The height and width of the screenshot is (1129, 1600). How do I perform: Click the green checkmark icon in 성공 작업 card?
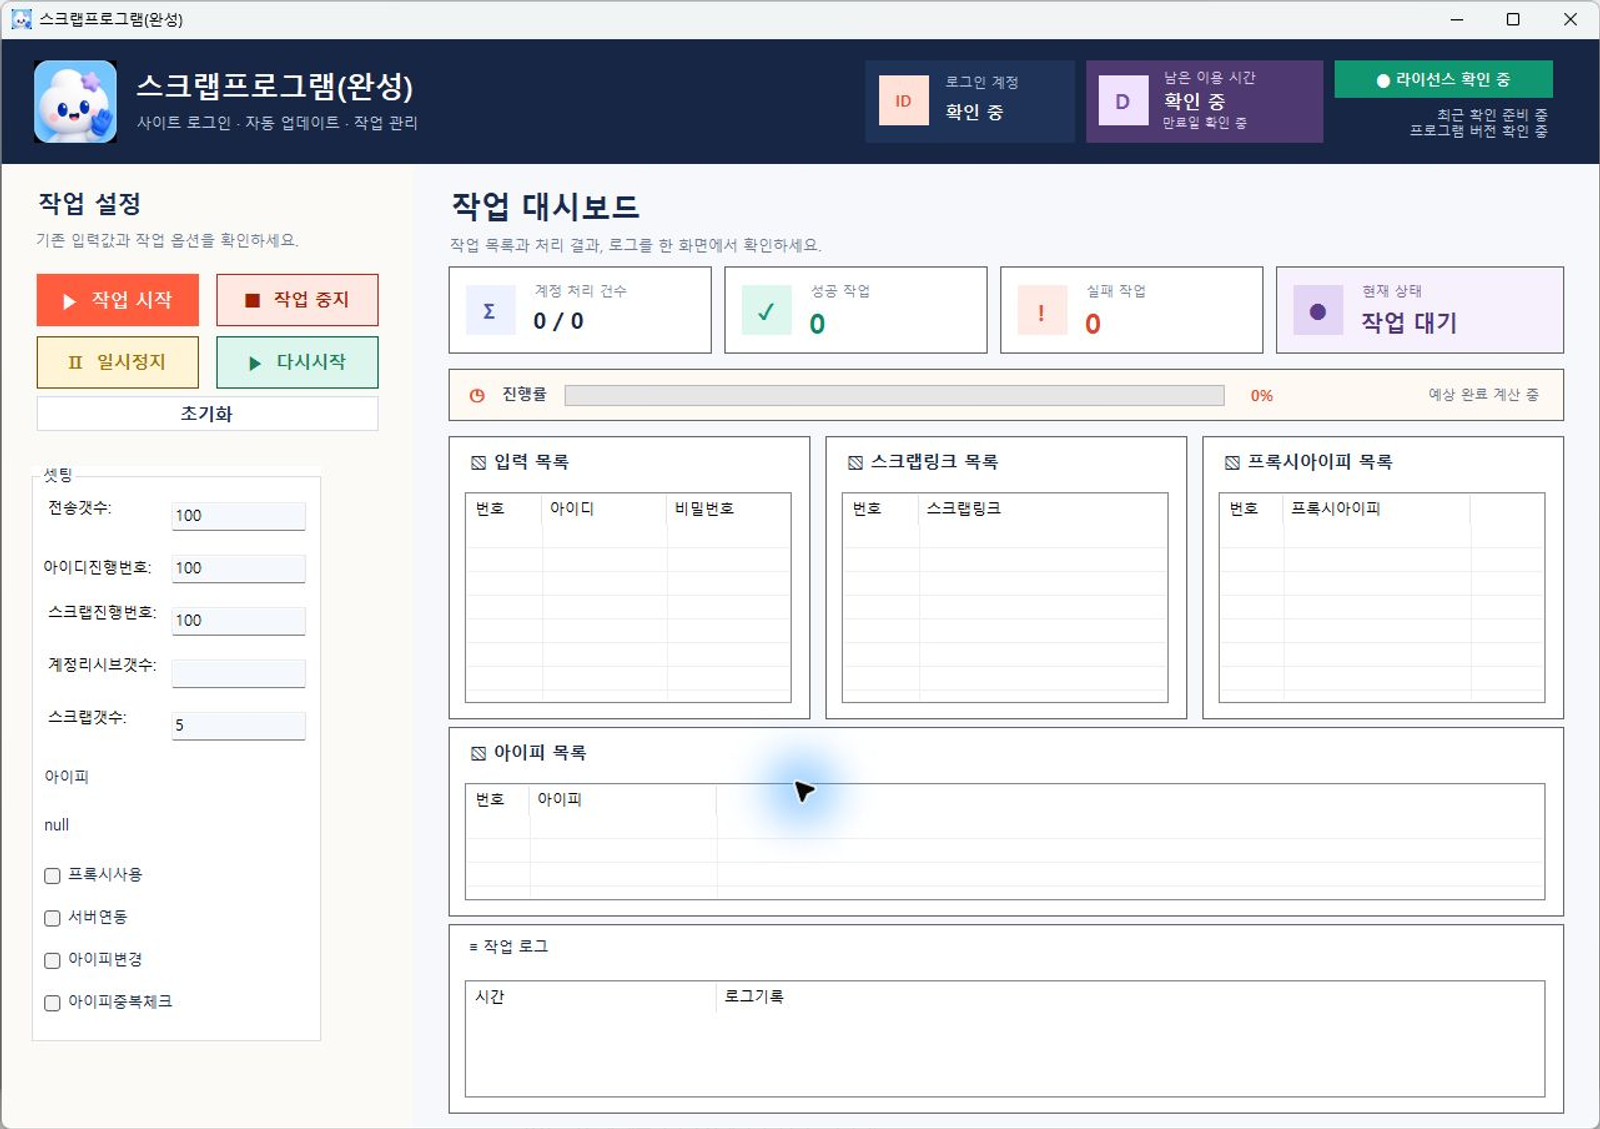click(x=766, y=310)
